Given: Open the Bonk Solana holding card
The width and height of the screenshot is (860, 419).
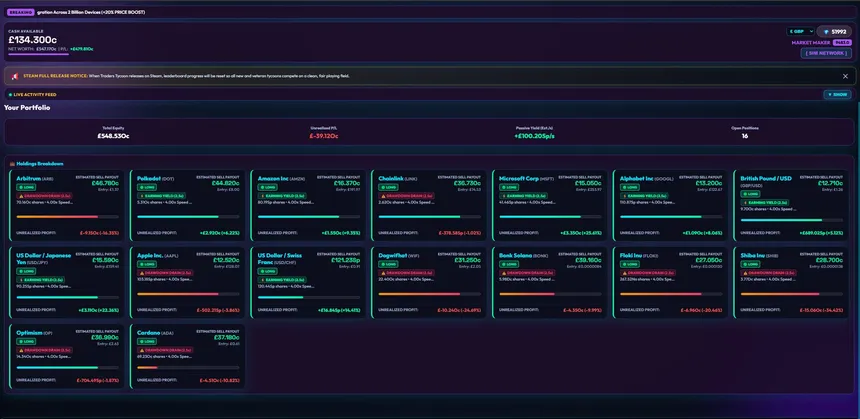Looking at the screenshot, I should 550,282.
